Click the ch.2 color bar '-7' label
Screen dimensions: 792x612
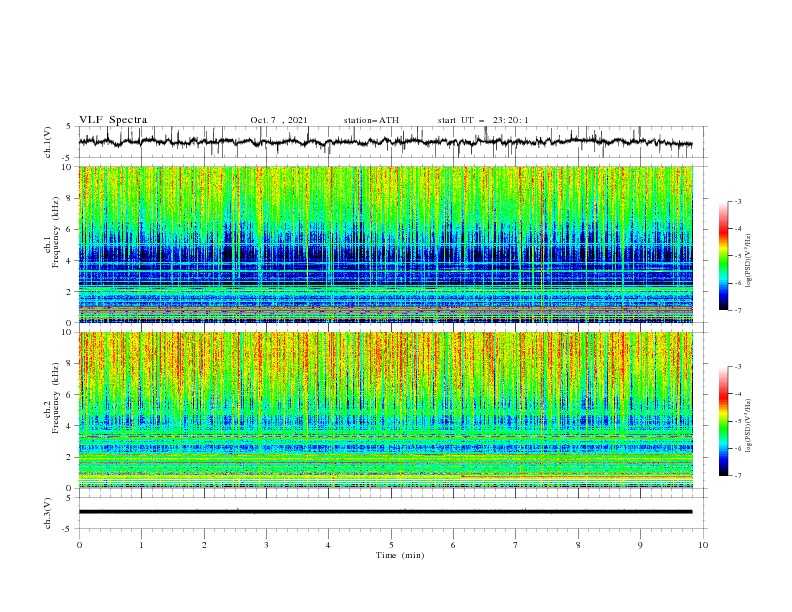738,475
